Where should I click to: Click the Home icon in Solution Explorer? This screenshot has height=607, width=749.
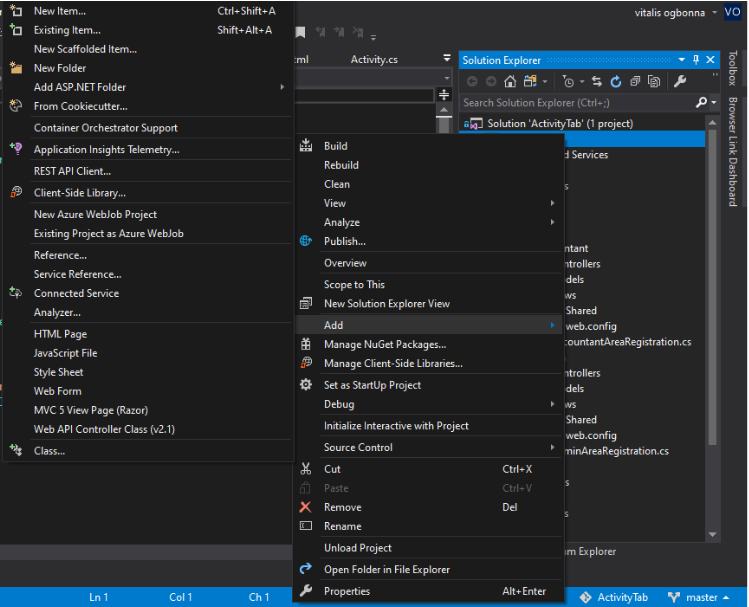click(x=510, y=82)
